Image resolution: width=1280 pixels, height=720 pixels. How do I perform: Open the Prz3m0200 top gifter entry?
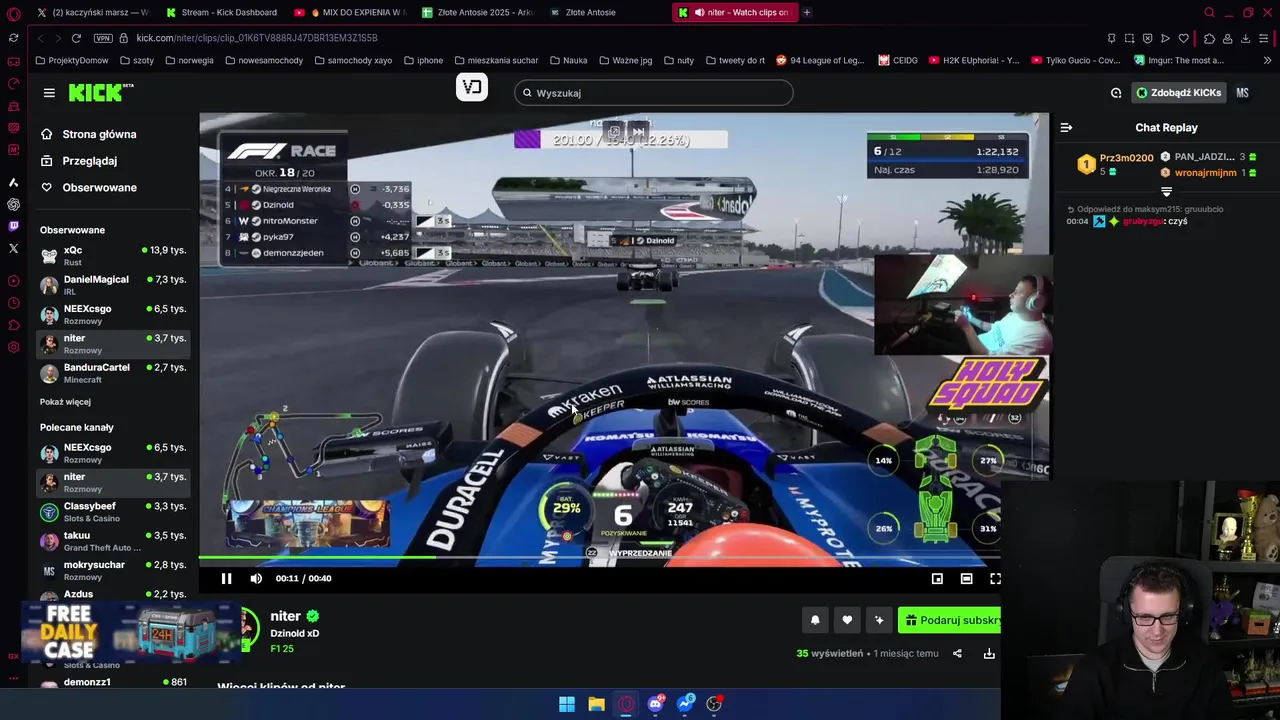[x=1115, y=164]
